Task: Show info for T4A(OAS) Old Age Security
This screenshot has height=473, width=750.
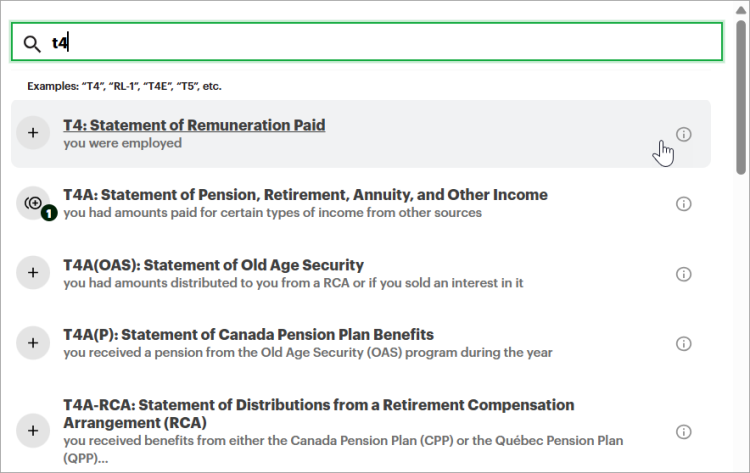Action: pyautogui.click(x=684, y=274)
